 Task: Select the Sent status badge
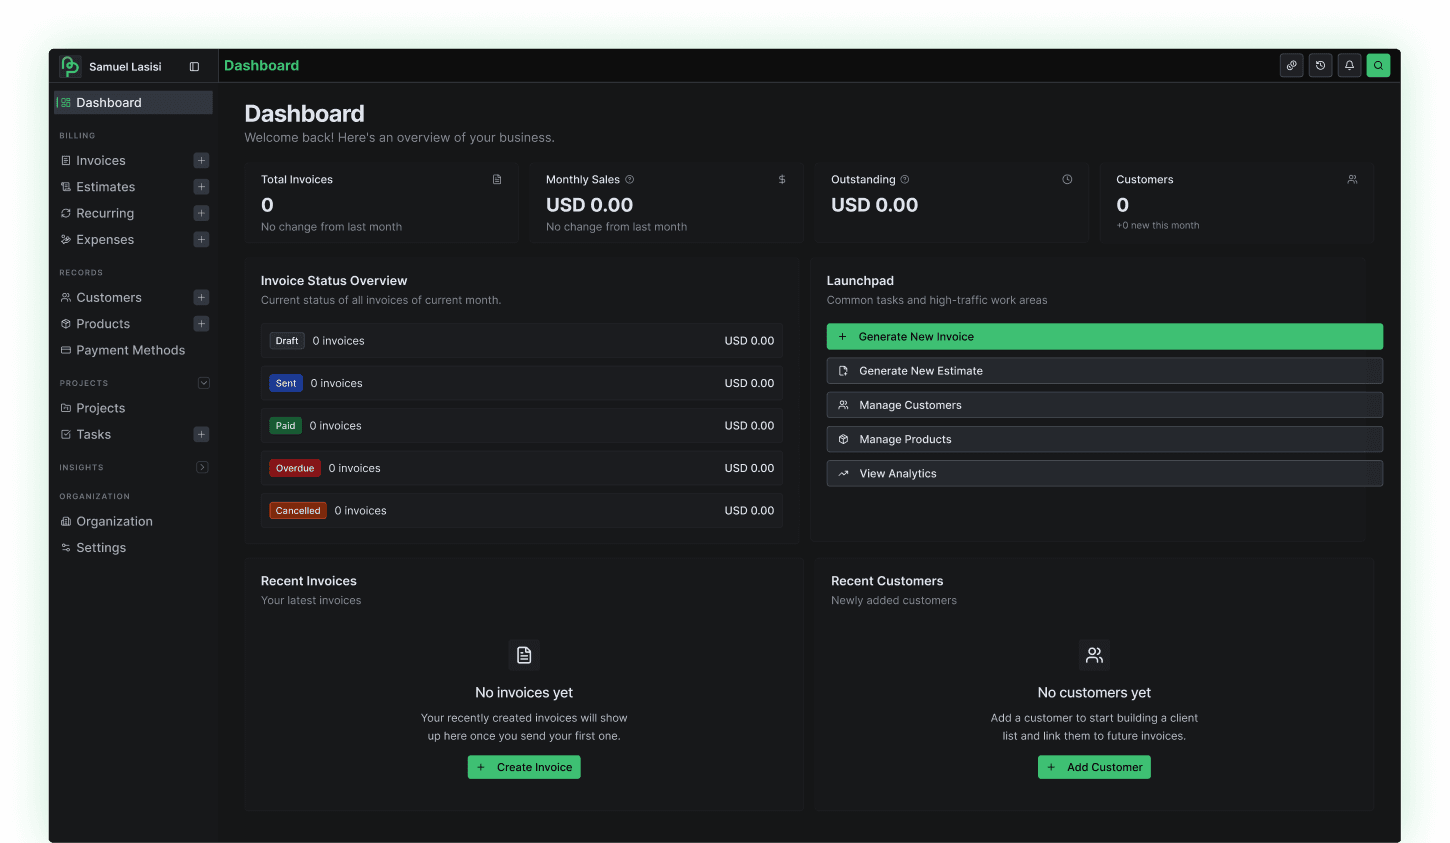click(286, 383)
